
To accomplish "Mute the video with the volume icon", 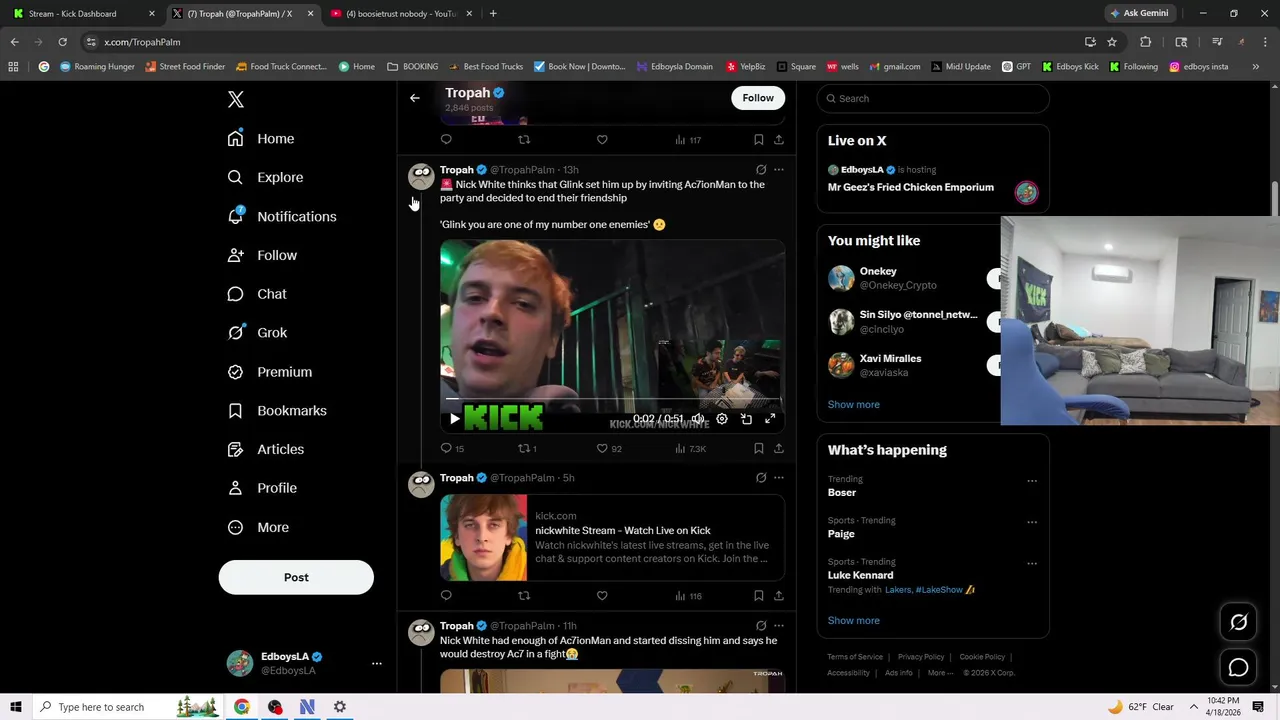I will [x=698, y=419].
